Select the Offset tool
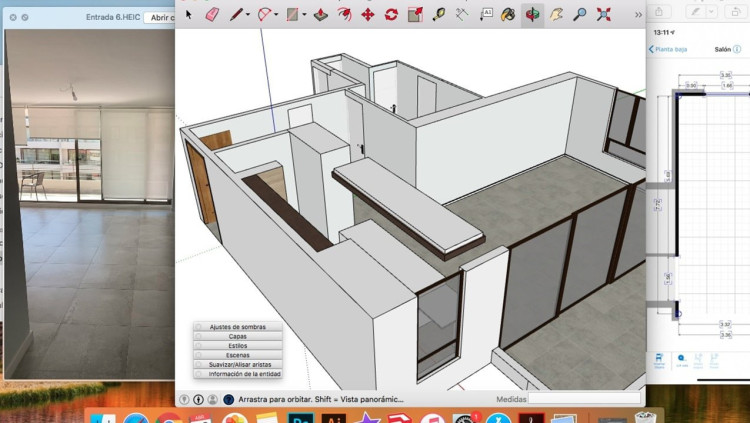 point(344,15)
